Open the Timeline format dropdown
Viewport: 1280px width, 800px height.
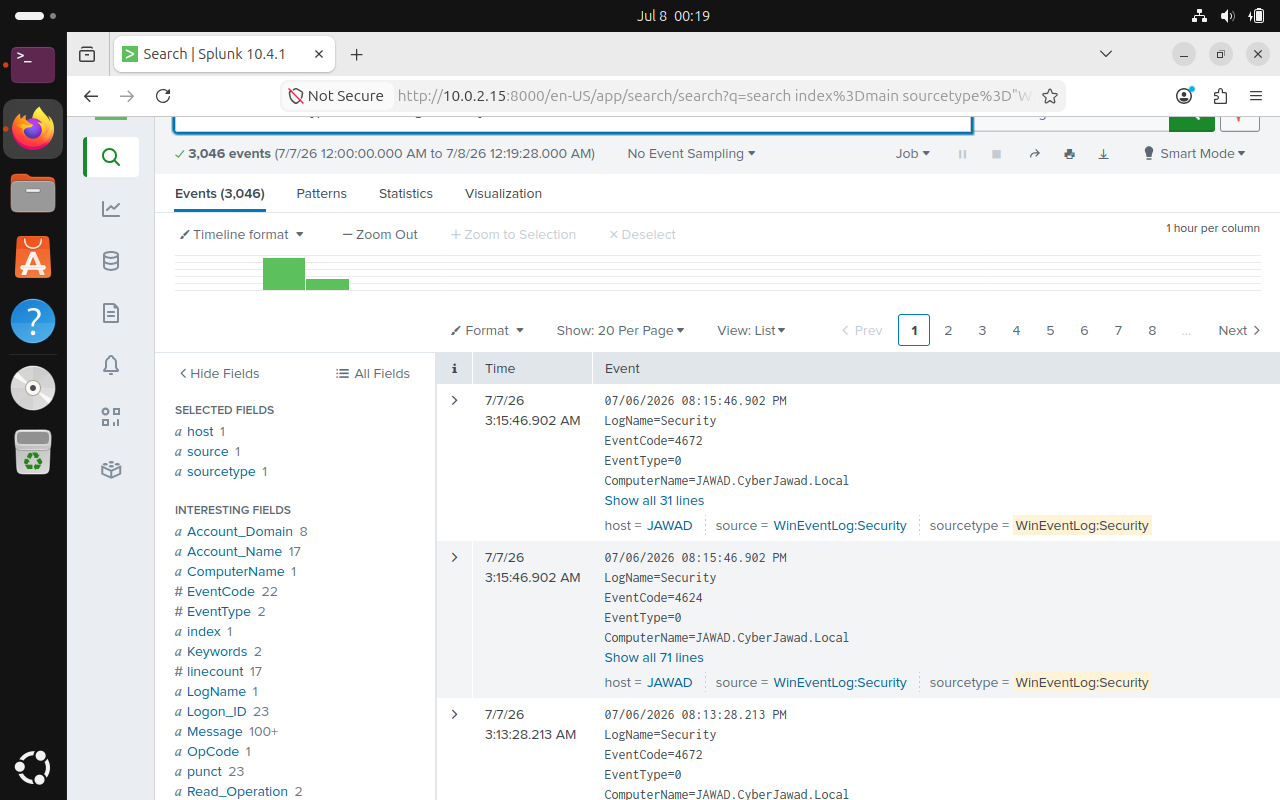click(241, 234)
